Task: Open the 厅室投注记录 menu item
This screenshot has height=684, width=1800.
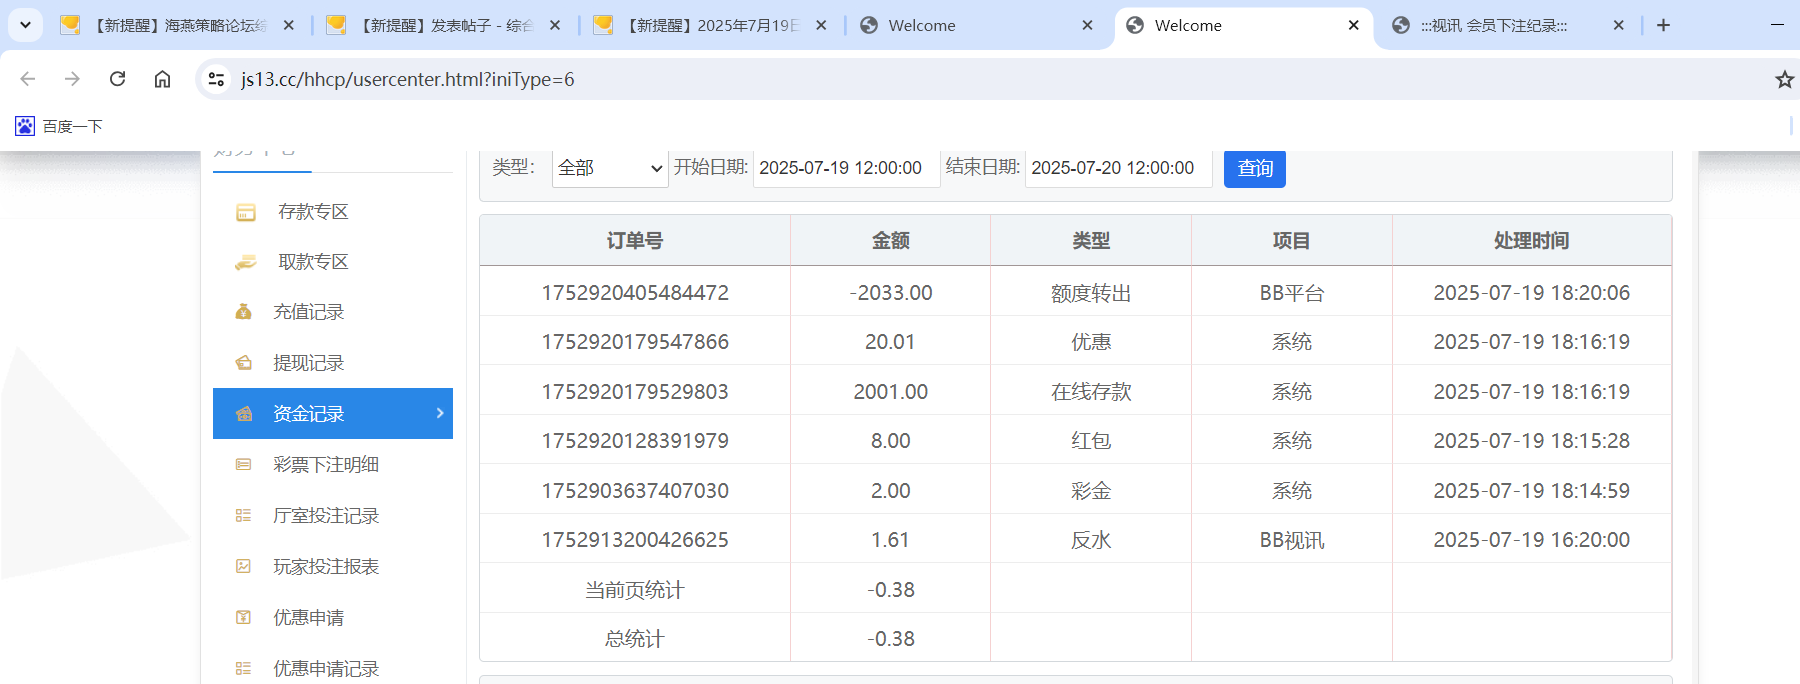Action: click(325, 516)
